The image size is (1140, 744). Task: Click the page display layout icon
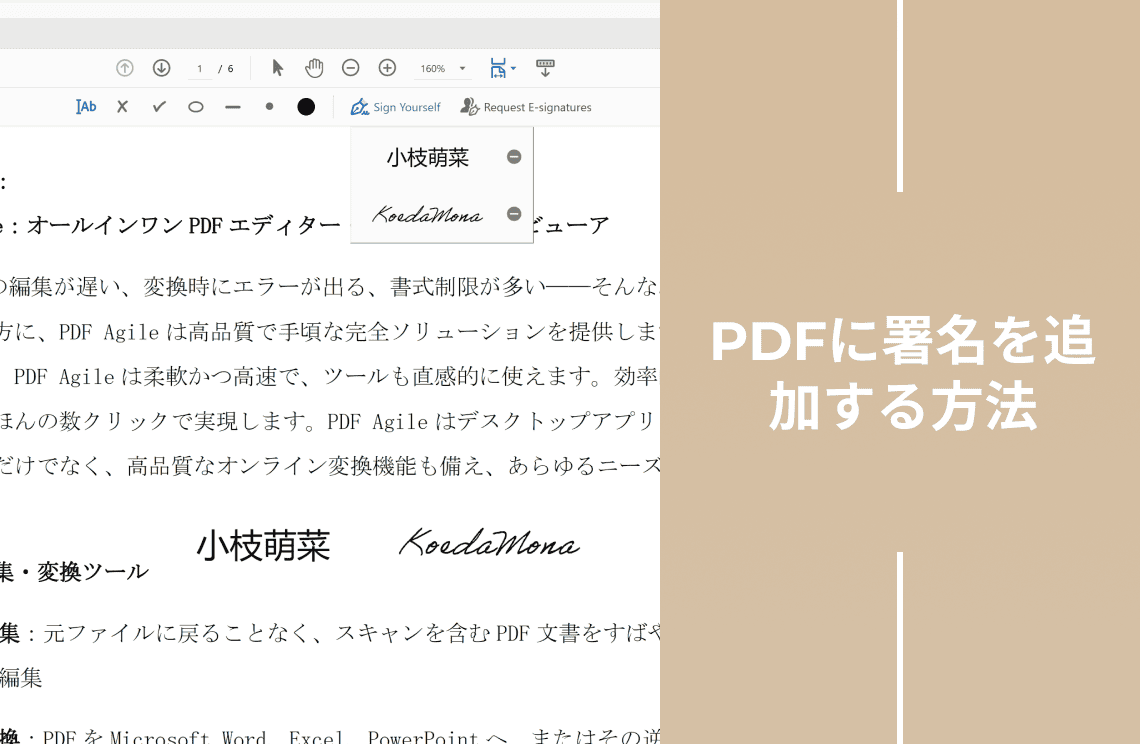click(x=499, y=66)
